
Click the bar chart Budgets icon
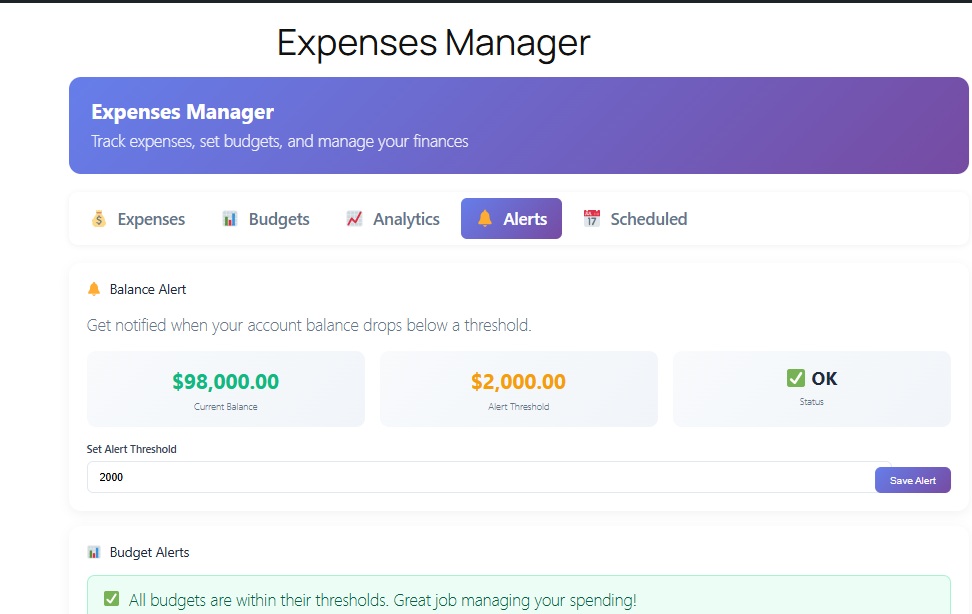pyautogui.click(x=230, y=219)
